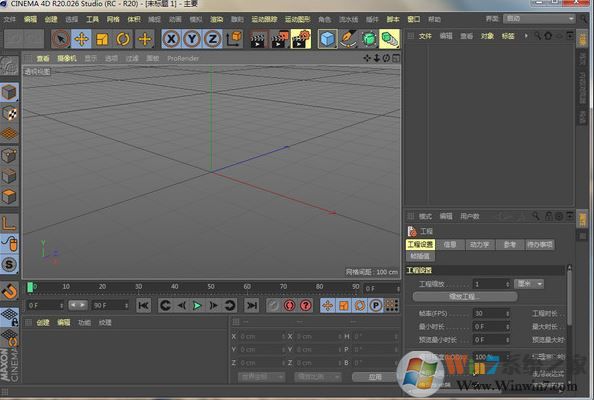Image resolution: width=594 pixels, height=400 pixels.
Task: Click the 90 F end frame field
Action: [x=111, y=305]
